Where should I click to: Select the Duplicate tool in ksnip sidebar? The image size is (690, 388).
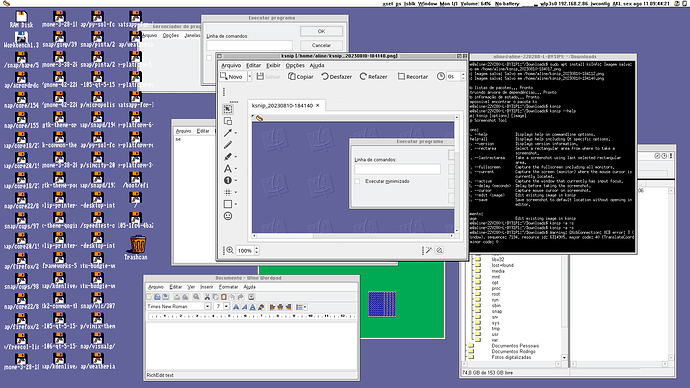point(228,121)
